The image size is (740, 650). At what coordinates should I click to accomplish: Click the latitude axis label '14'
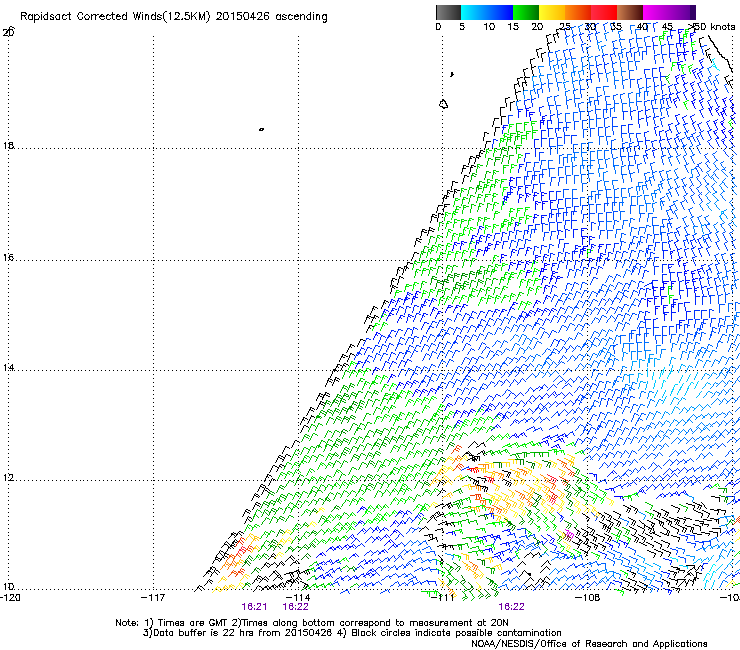8,367
